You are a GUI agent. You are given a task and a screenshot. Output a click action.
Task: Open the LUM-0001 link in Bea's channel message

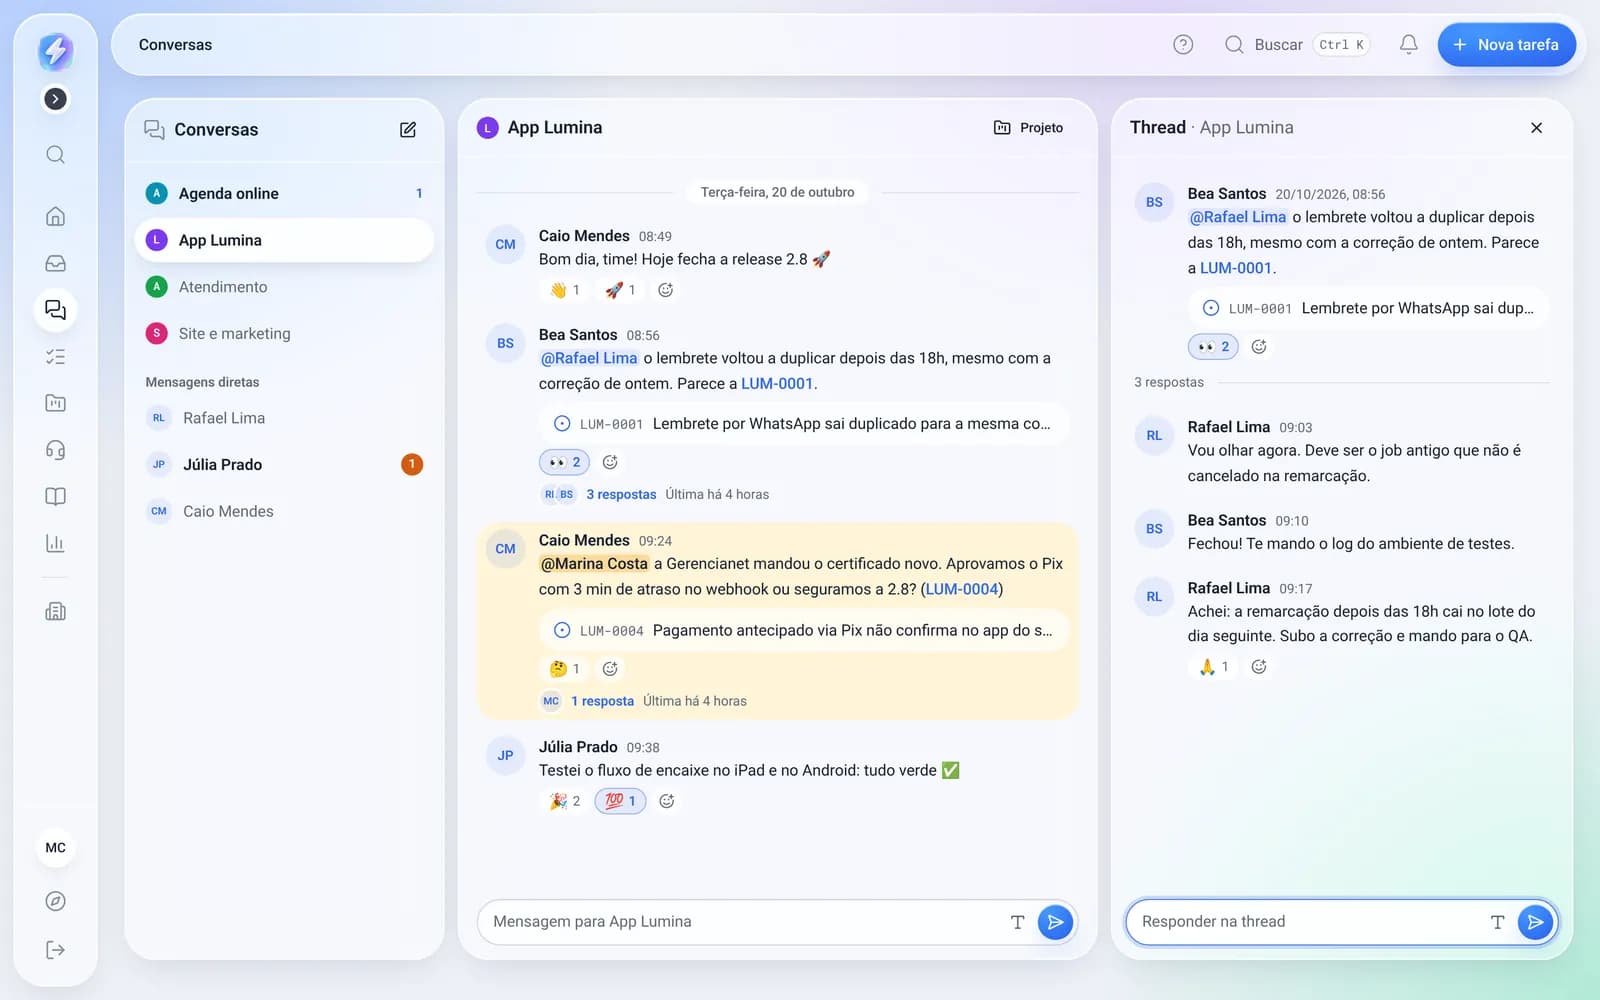pyautogui.click(x=777, y=383)
